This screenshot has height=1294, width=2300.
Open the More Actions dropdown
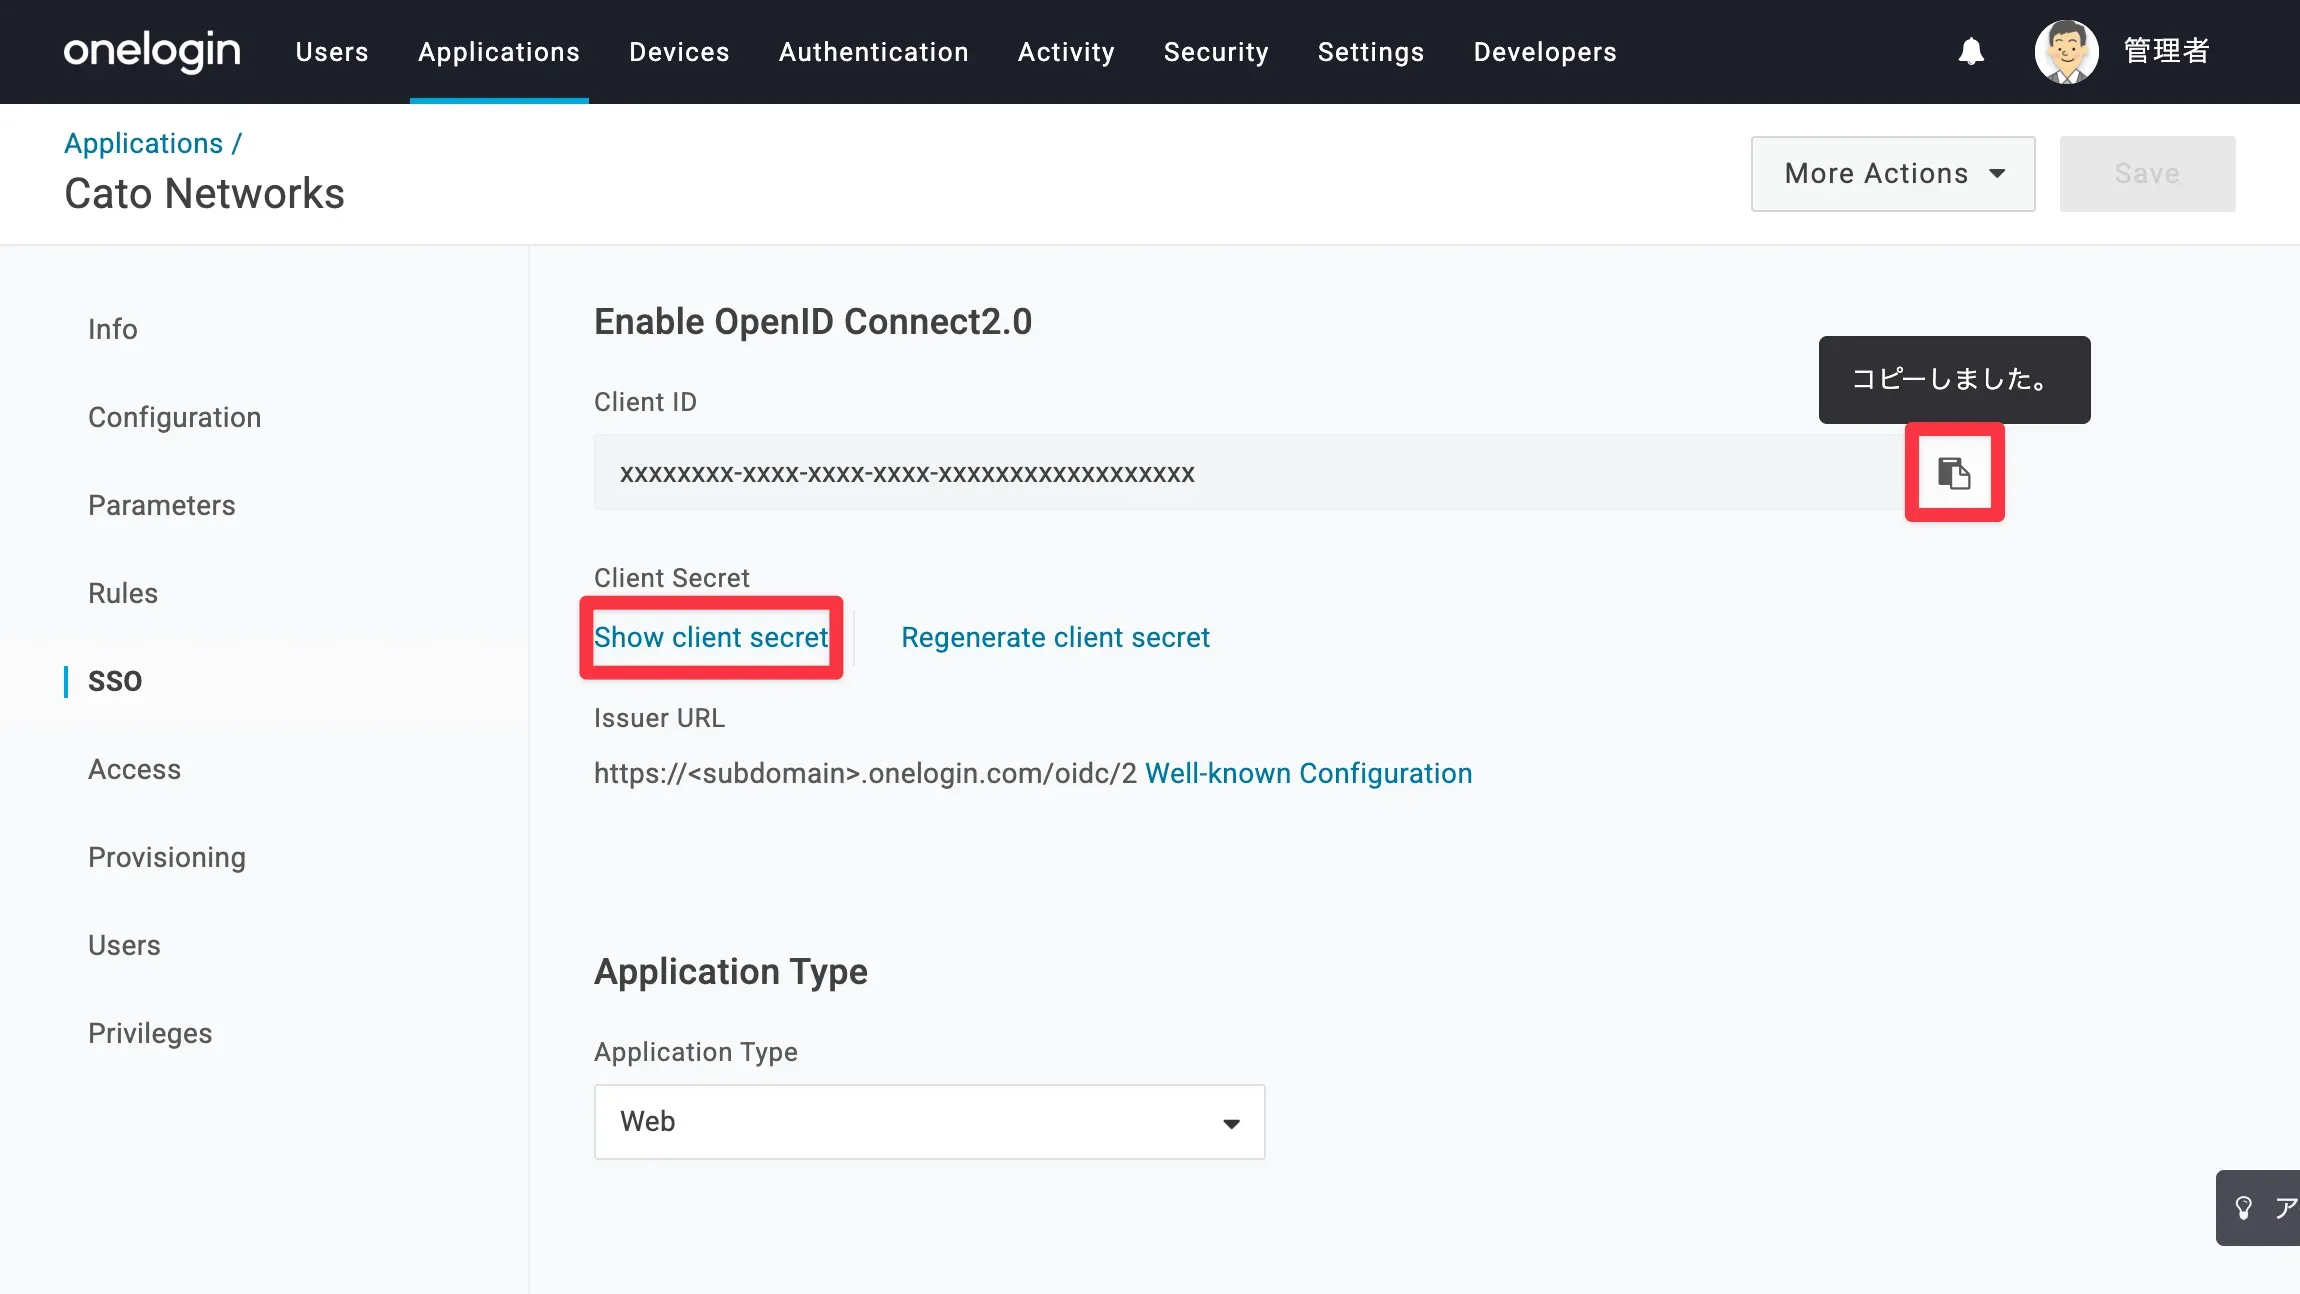(1892, 174)
